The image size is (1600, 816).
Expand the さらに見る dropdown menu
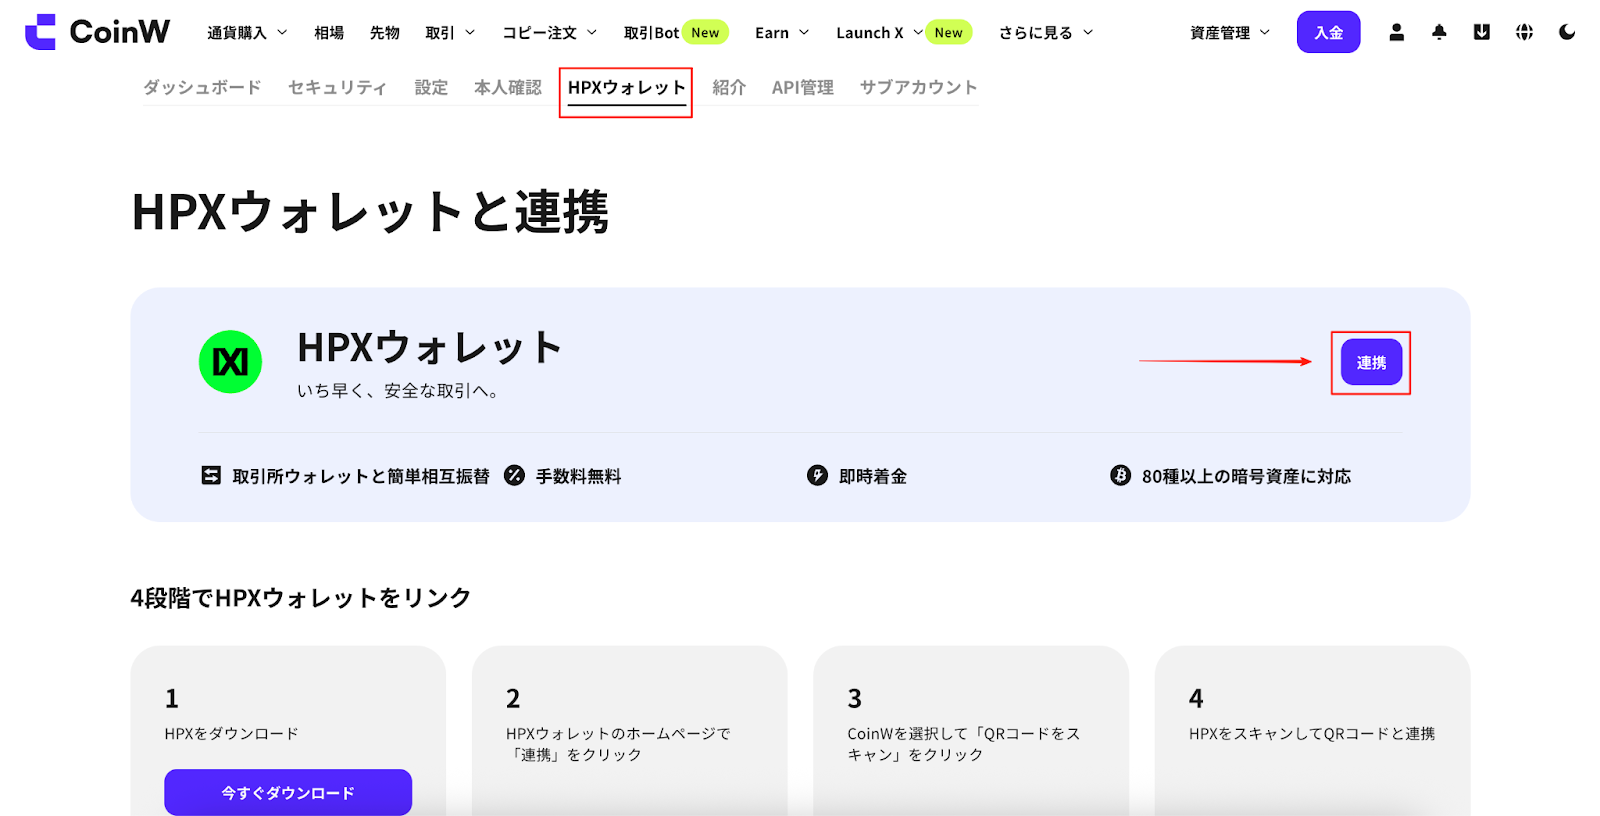(1046, 33)
